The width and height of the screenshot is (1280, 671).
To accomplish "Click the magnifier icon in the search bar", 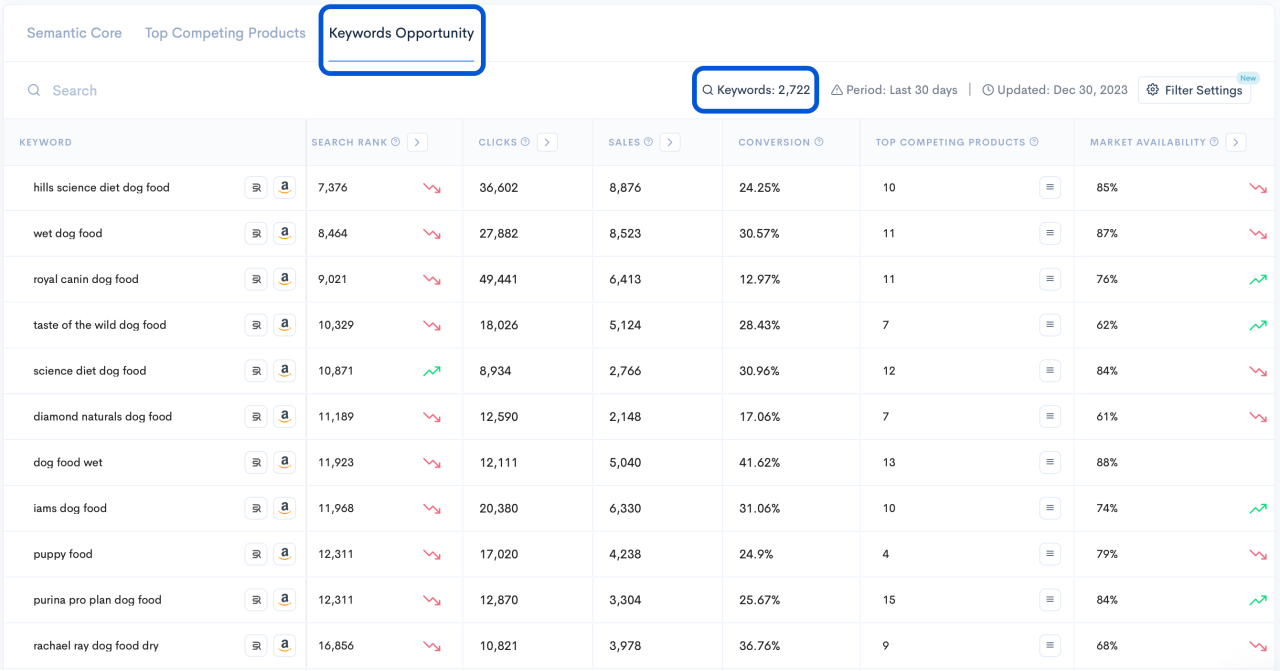I will click(x=35, y=90).
